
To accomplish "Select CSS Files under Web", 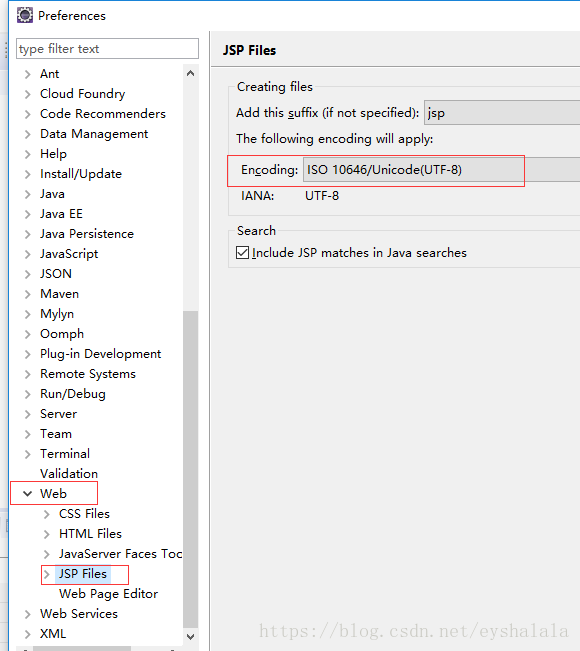I will pyautogui.click(x=84, y=514).
